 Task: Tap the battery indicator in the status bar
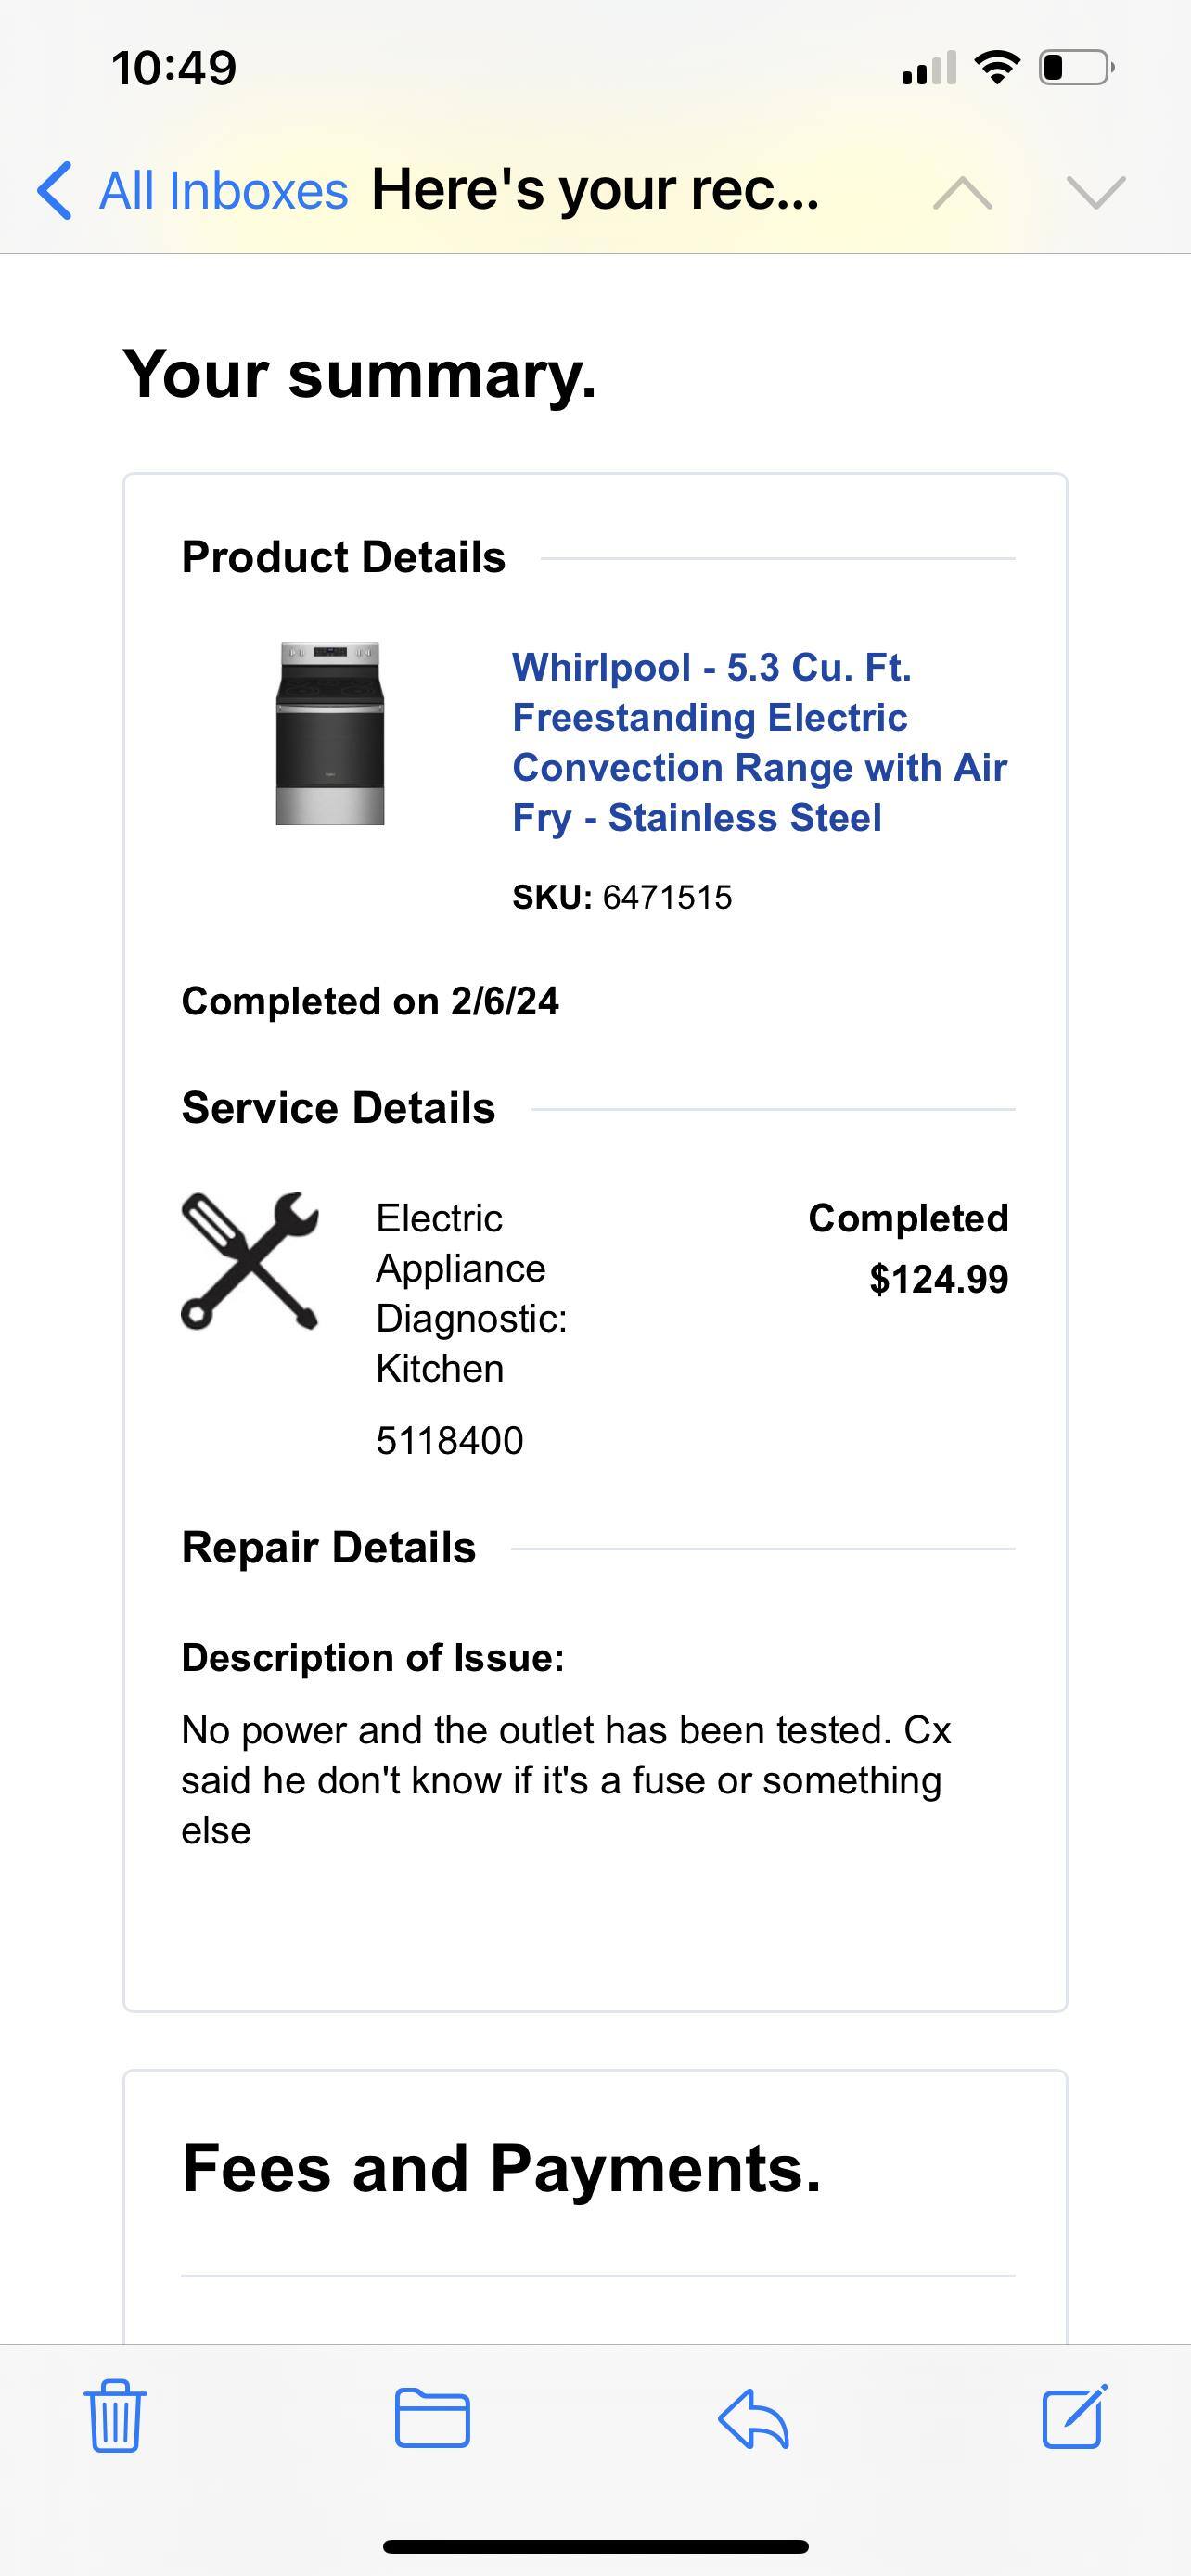coord(1072,67)
